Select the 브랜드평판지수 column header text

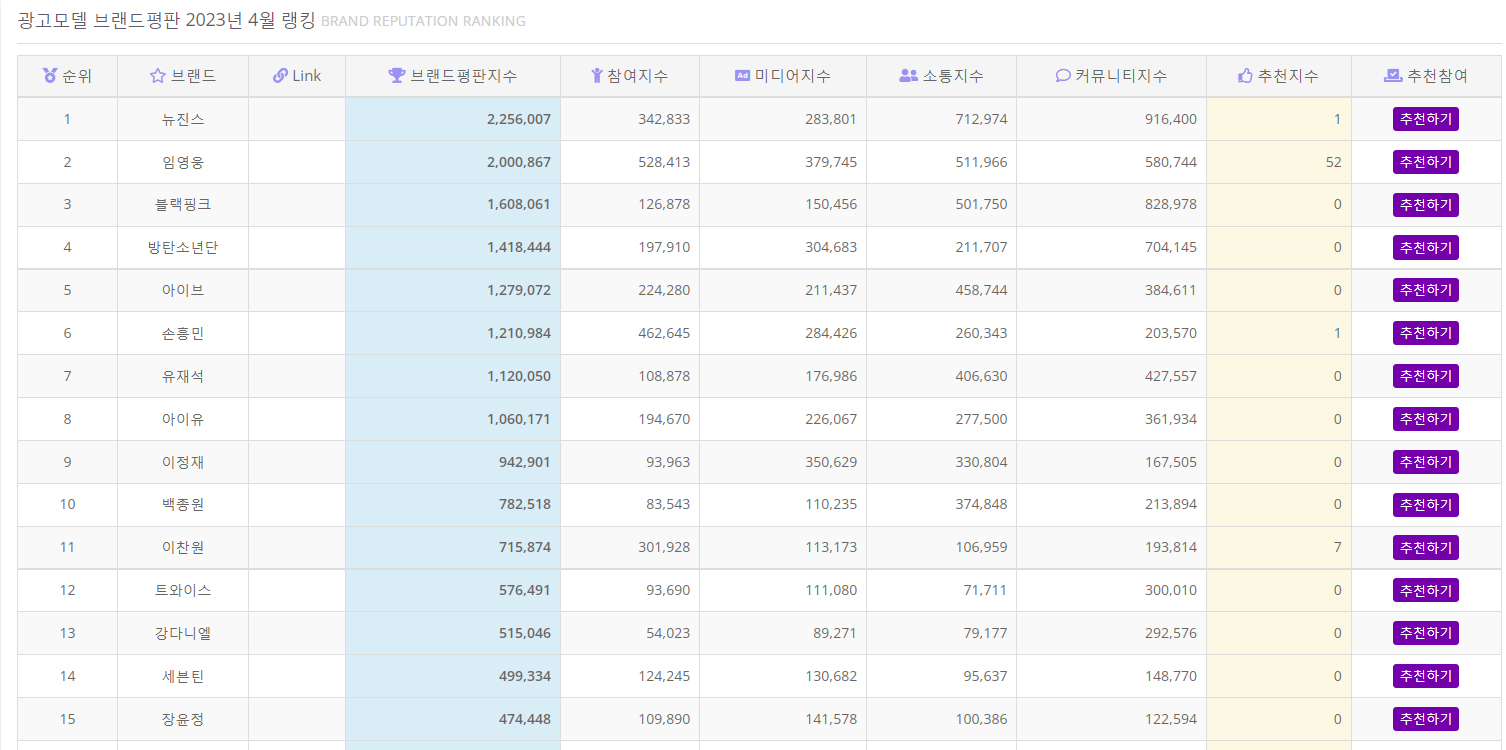[464, 76]
